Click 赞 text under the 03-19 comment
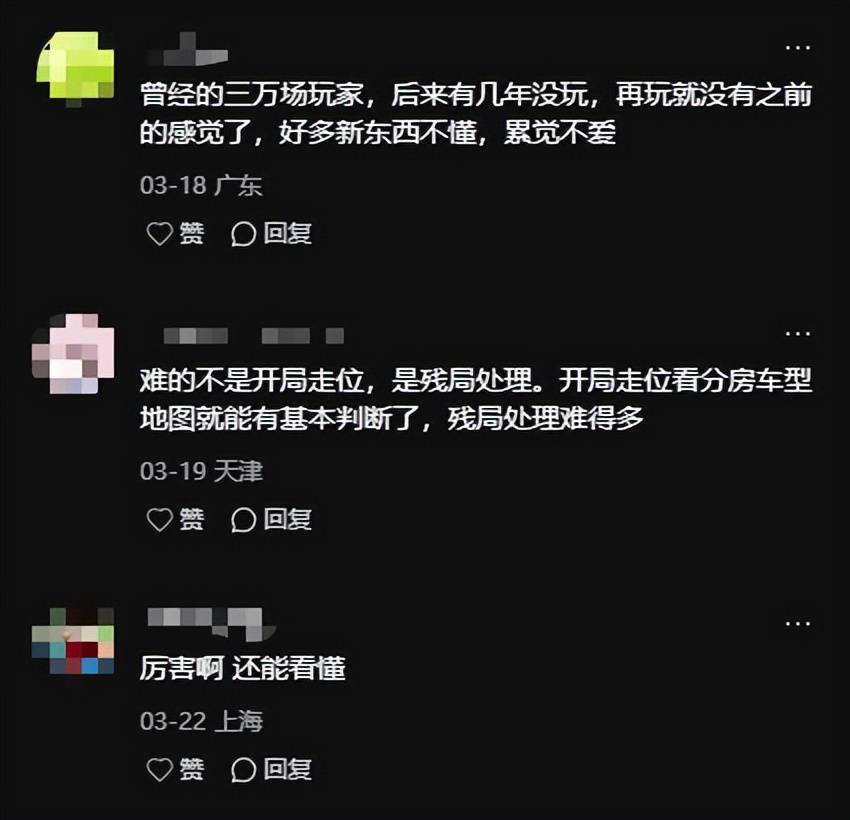The height and width of the screenshot is (820, 850). point(192,519)
